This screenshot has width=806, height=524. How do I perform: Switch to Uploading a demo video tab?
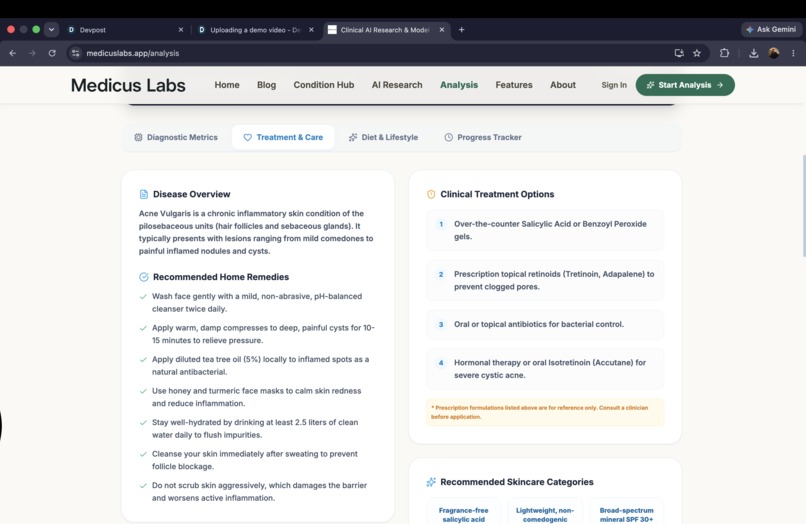[255, 30]
